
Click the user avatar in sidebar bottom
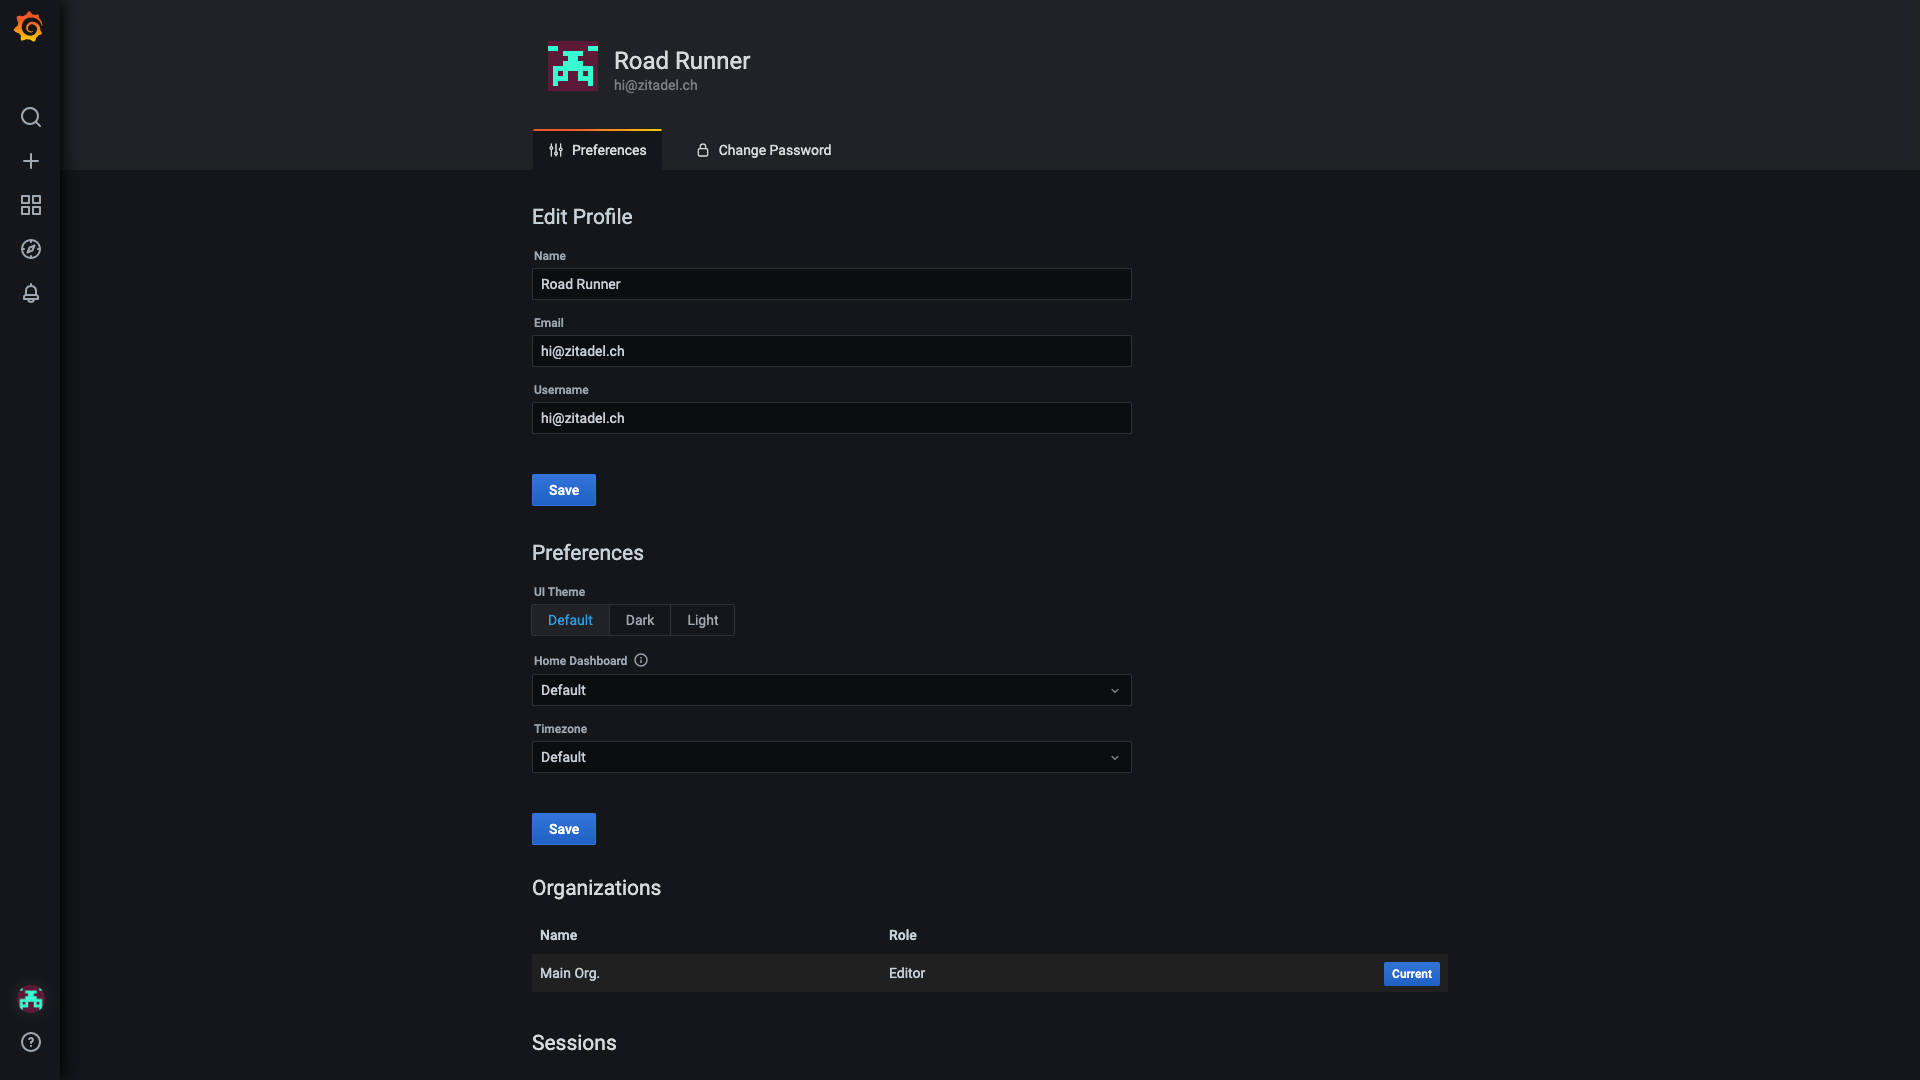pyautogui.click(x=31, y=998)
